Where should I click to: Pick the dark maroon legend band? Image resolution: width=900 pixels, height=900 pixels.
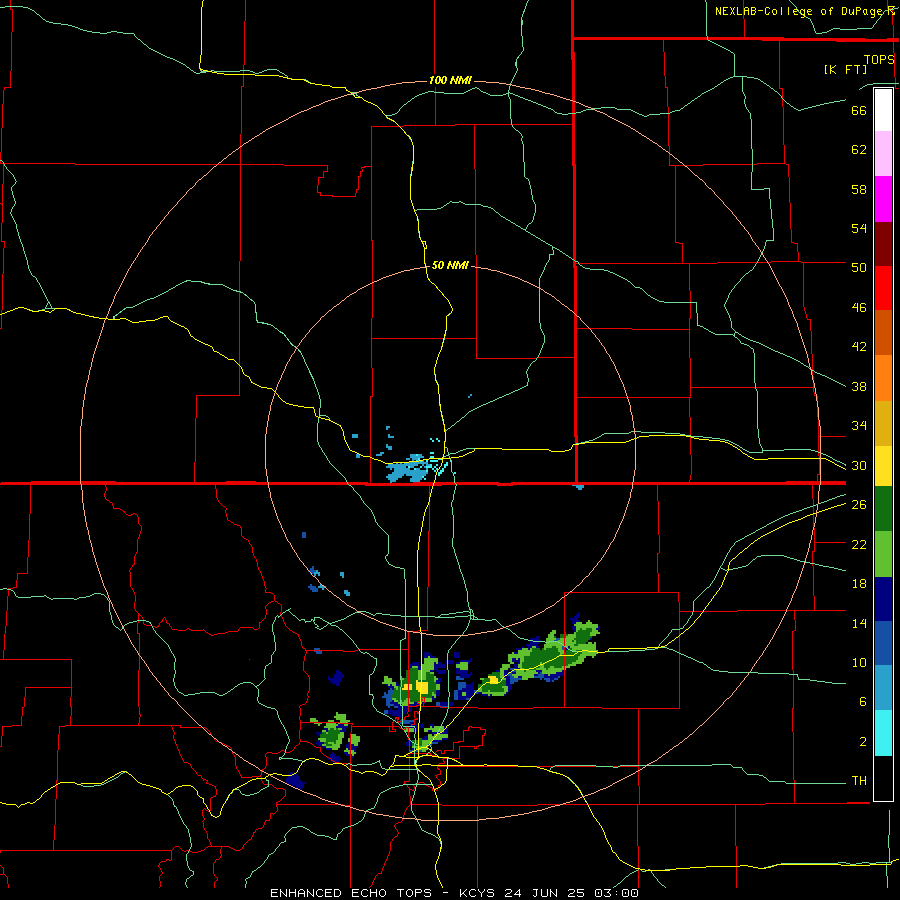pos(883,244)
